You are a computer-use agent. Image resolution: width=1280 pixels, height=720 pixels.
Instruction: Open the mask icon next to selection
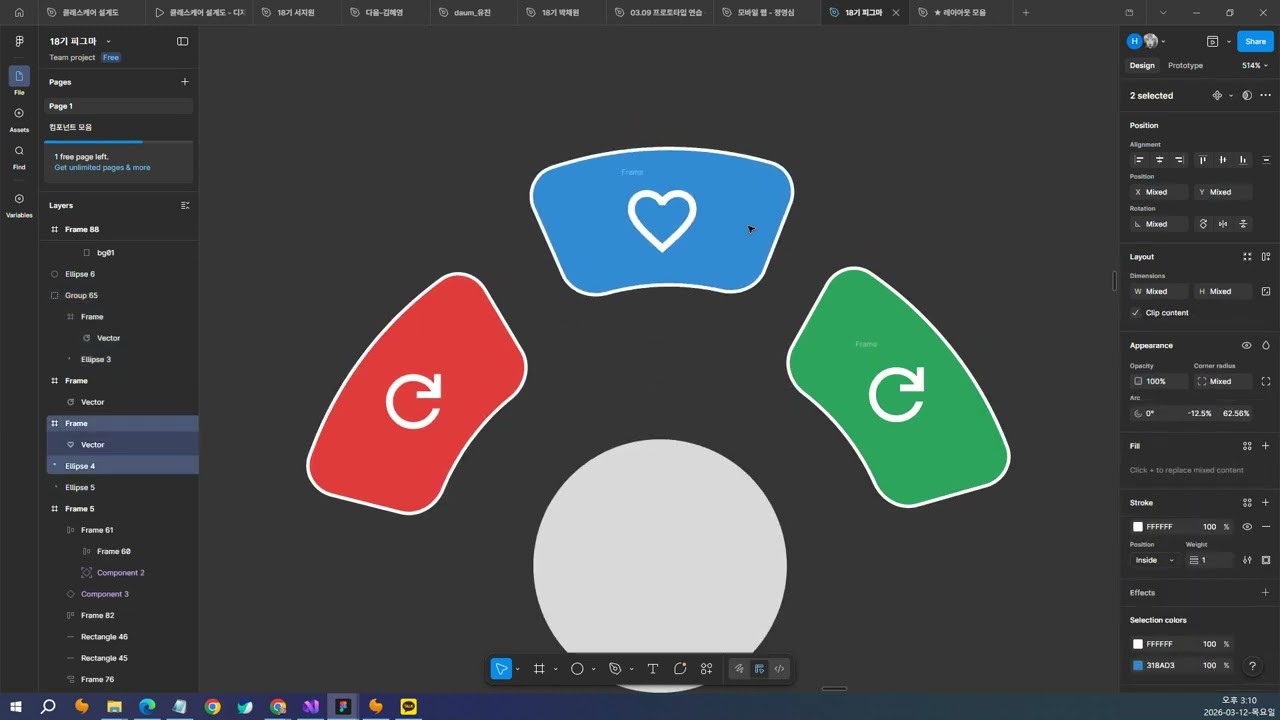point(1247,96)
